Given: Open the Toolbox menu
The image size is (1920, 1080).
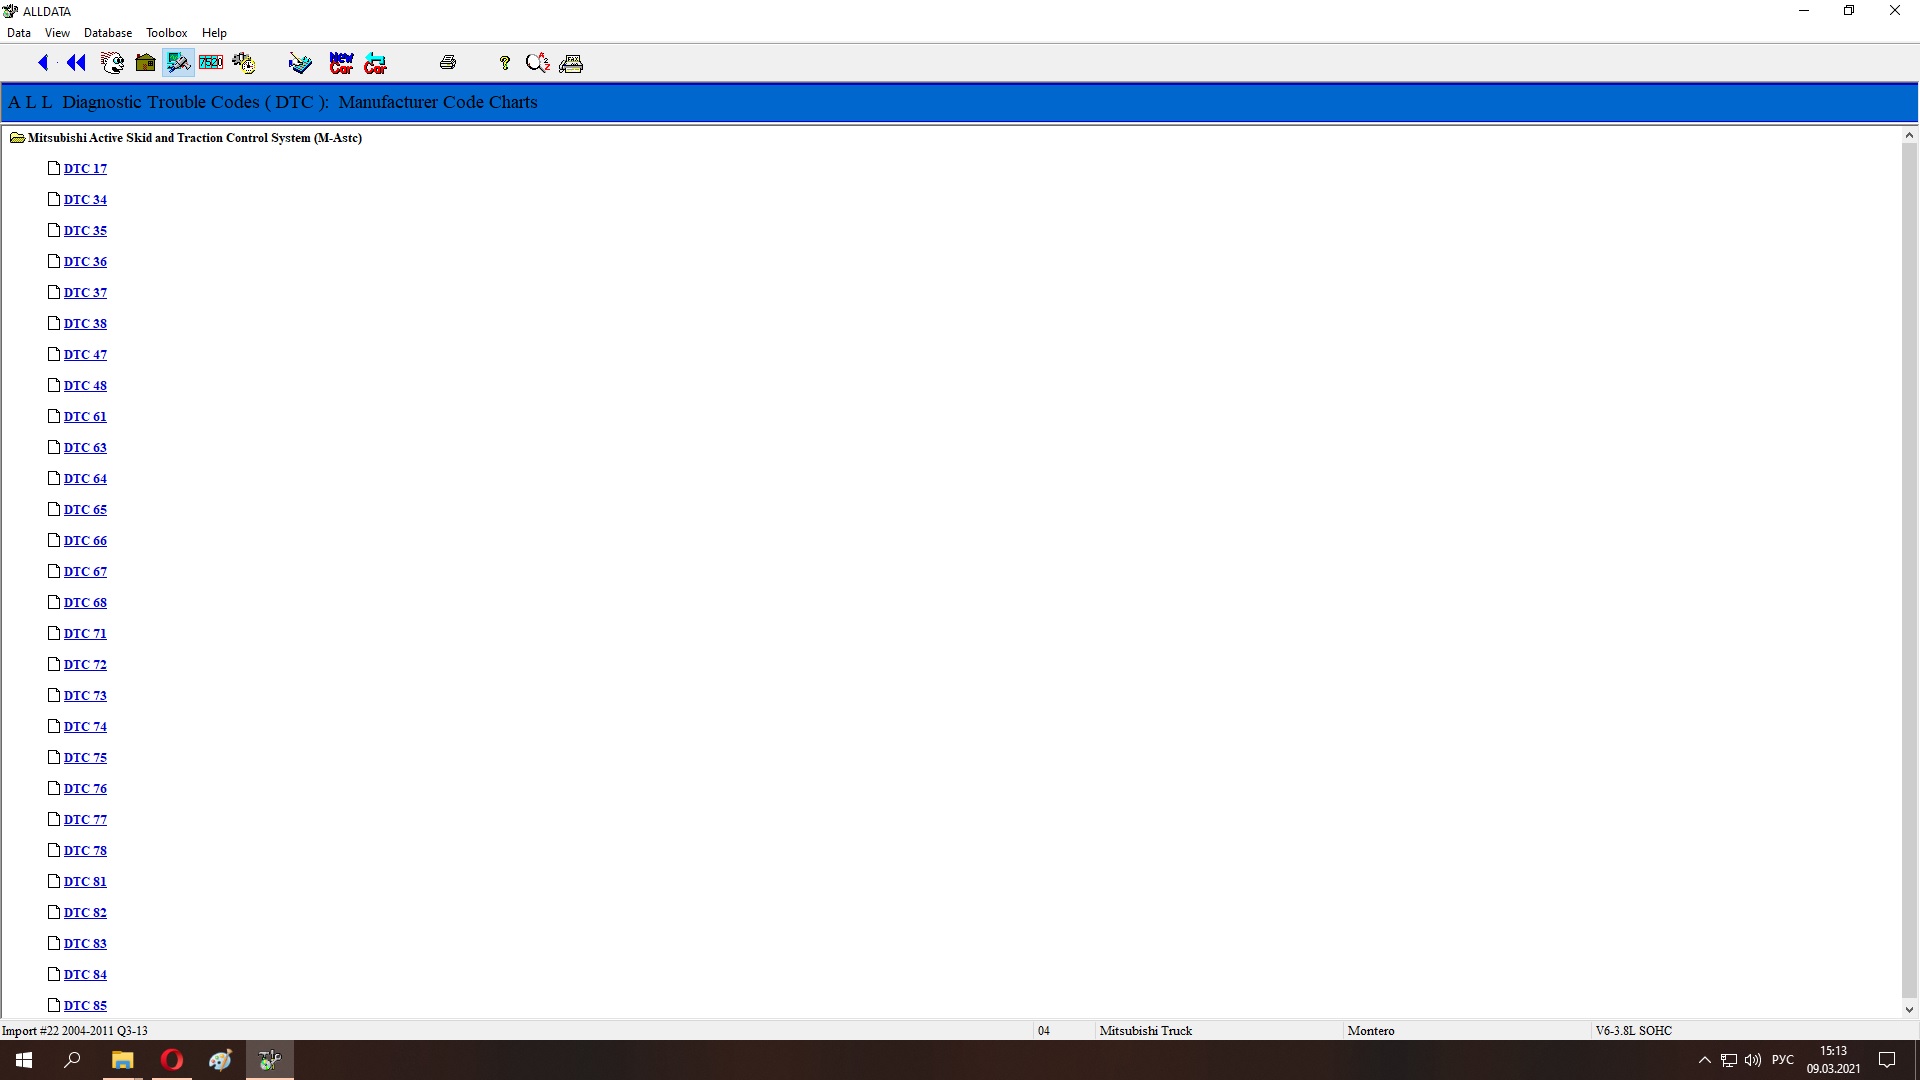Looking at the screenshot, I should pos(166,33).
